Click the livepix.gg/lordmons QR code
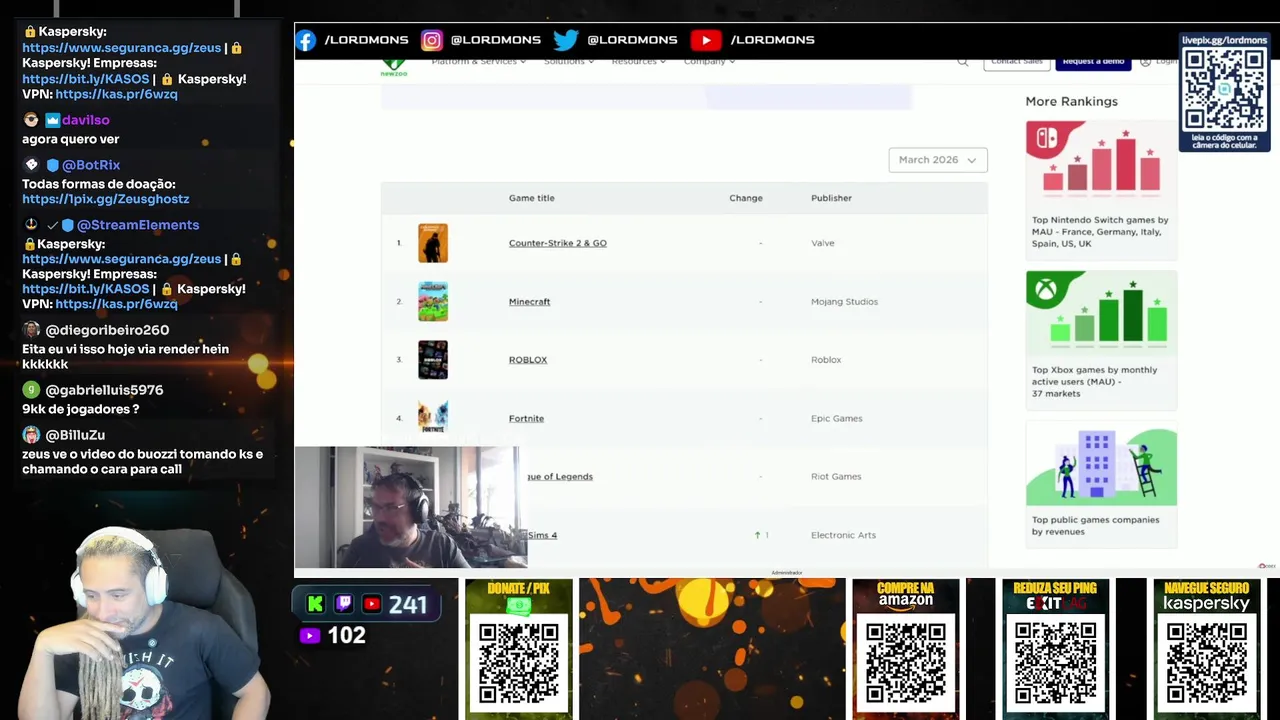Screen dimensions: 1280x720 pos(1224,89)
